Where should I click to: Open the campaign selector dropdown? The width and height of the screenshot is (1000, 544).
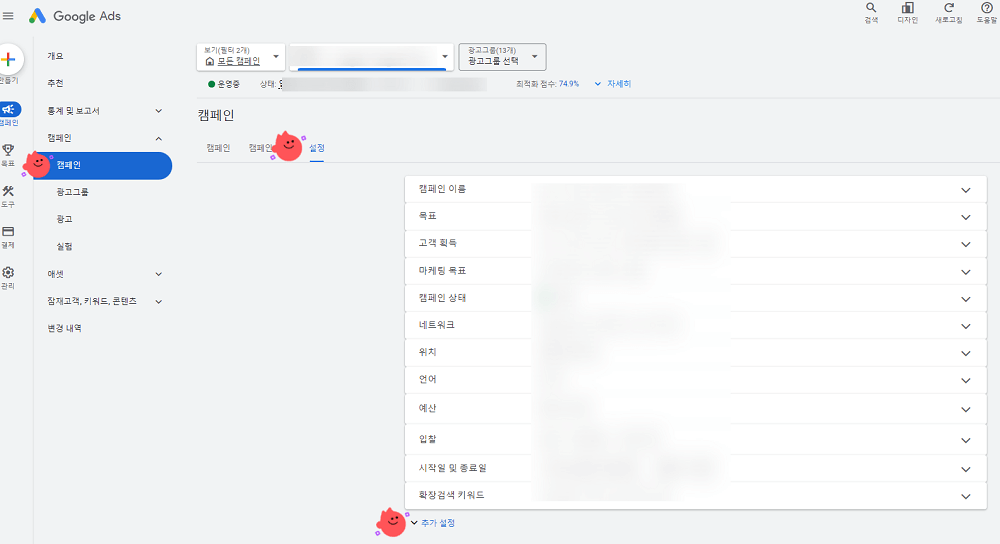[371, 57]
